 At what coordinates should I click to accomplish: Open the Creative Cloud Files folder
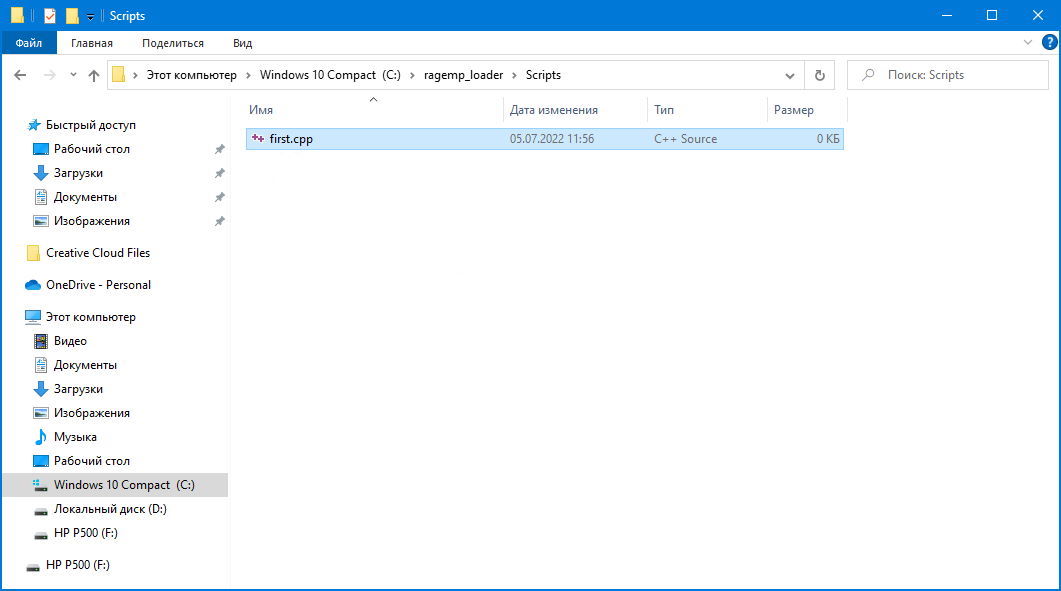pyautogui.click(x=98, y=253)
